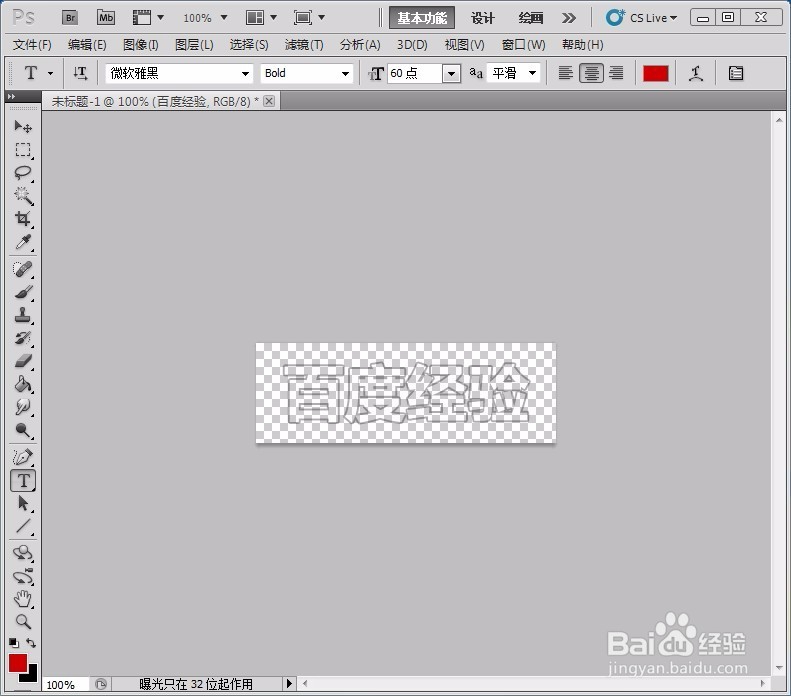Click the font size field showing 60 点
This screenshot has height=696, width=791.
coord(415,74)
